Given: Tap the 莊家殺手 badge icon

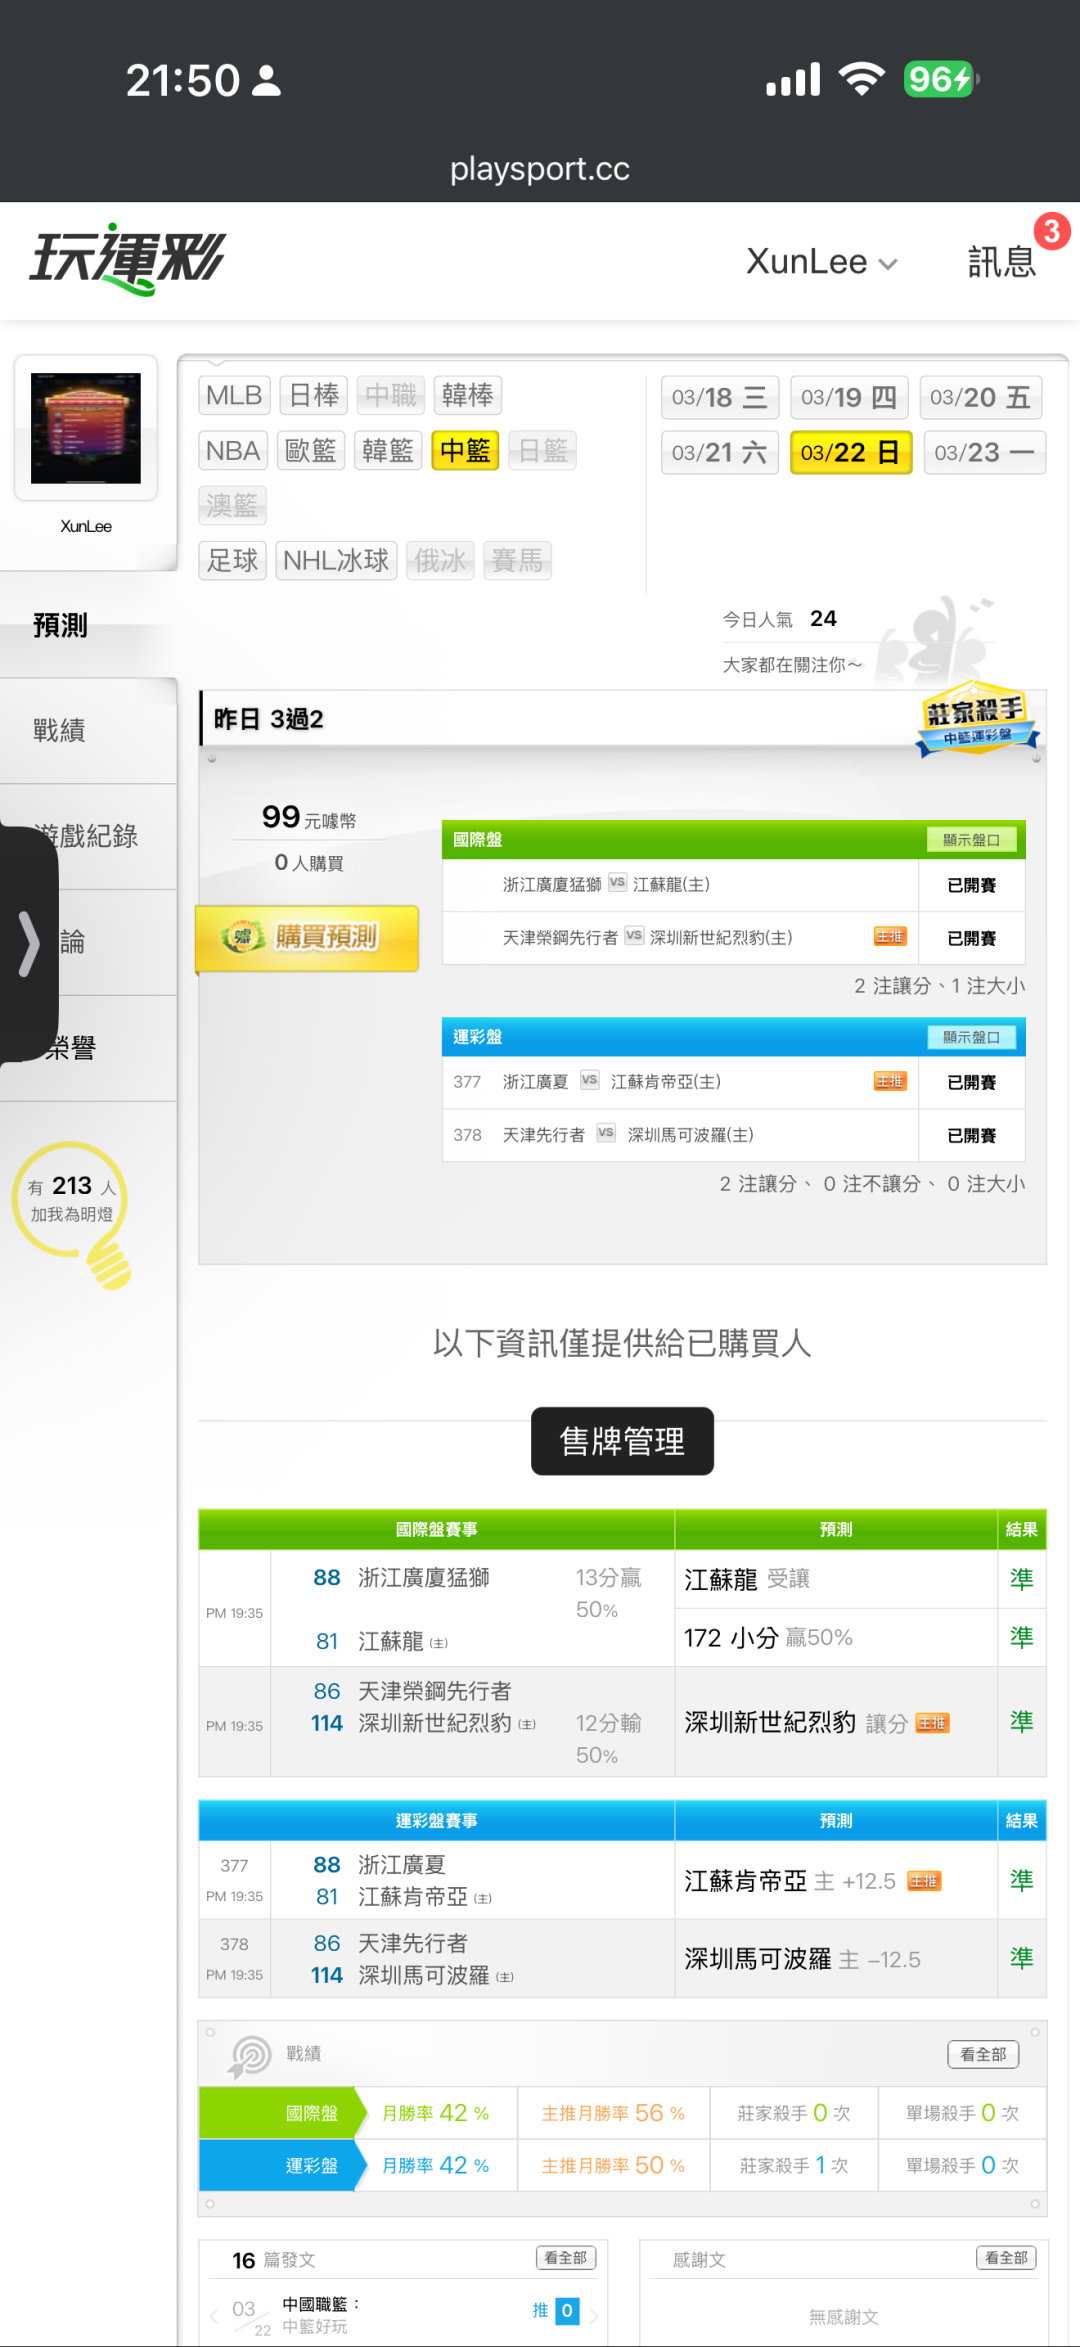Looking at the screenshot, I should (x=976, y=719).
